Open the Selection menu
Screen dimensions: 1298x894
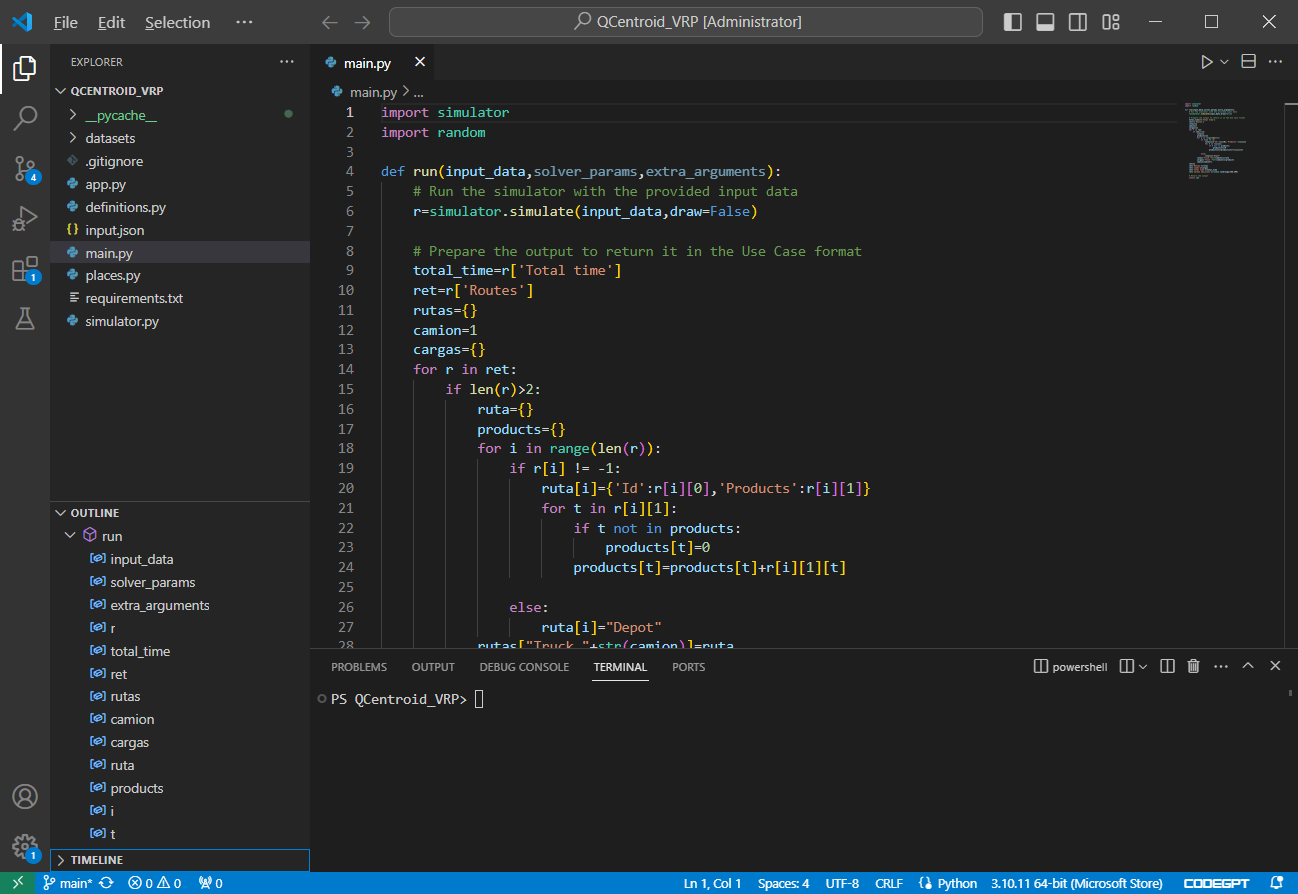[177, 22]
